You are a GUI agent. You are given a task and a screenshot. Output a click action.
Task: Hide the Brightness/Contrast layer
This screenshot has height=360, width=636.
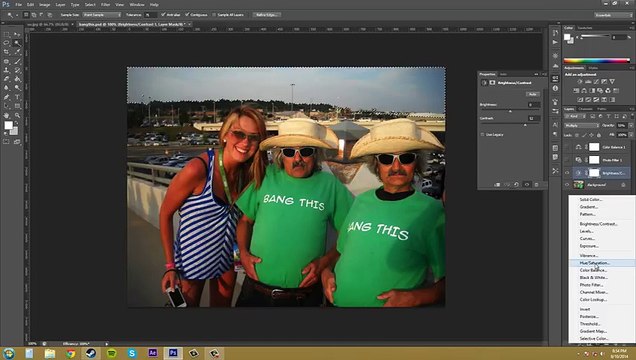tap(567, 173)
